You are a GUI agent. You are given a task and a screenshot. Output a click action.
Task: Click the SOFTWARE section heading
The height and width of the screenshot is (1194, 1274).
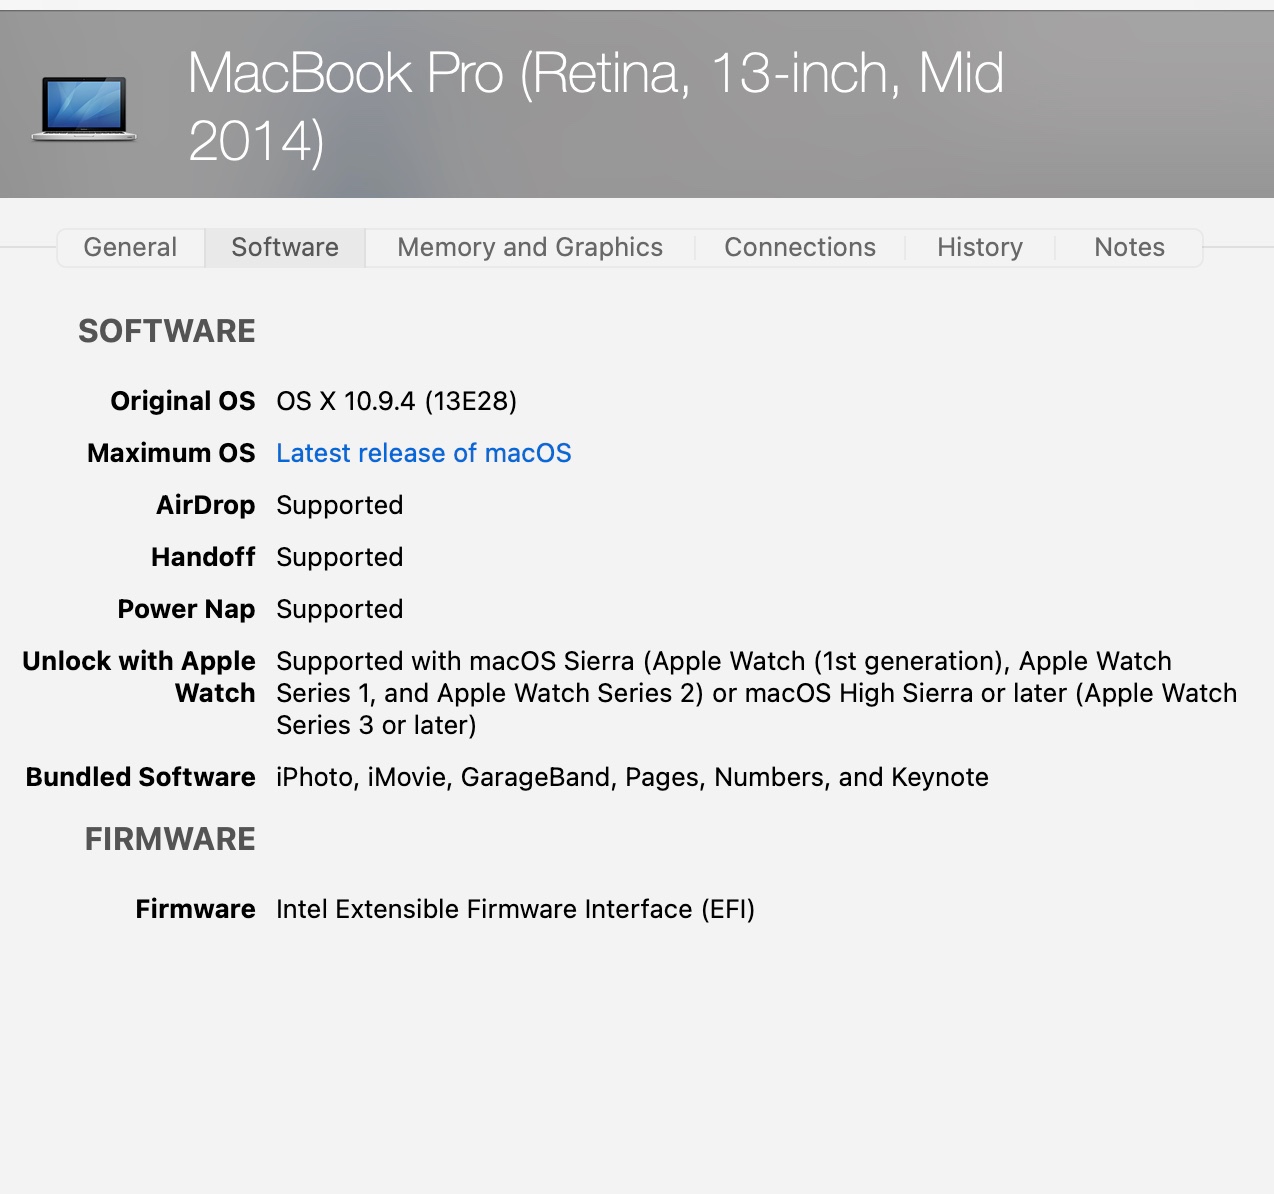[167, 331]
